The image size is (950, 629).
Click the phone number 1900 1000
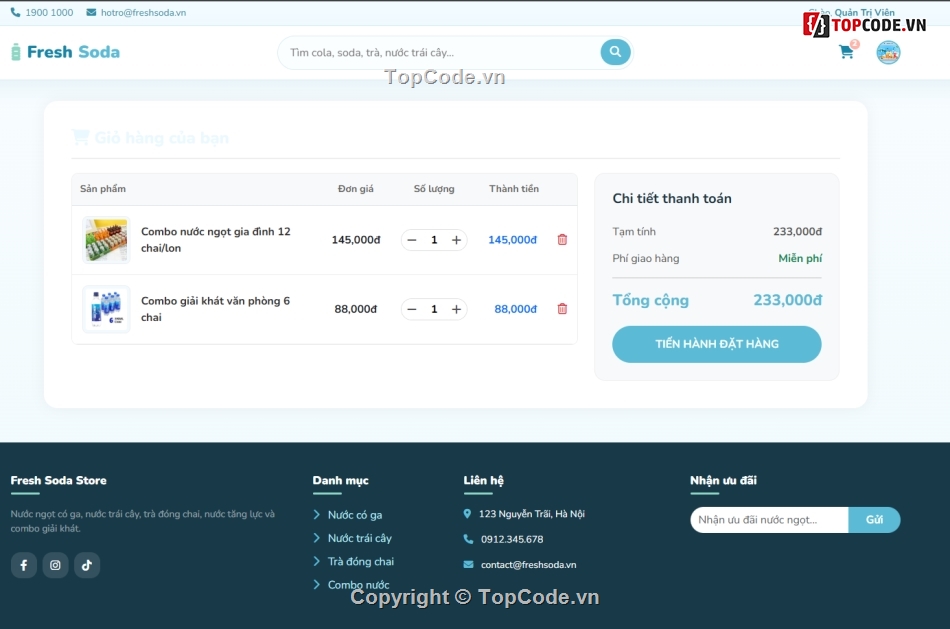point(49,13)
